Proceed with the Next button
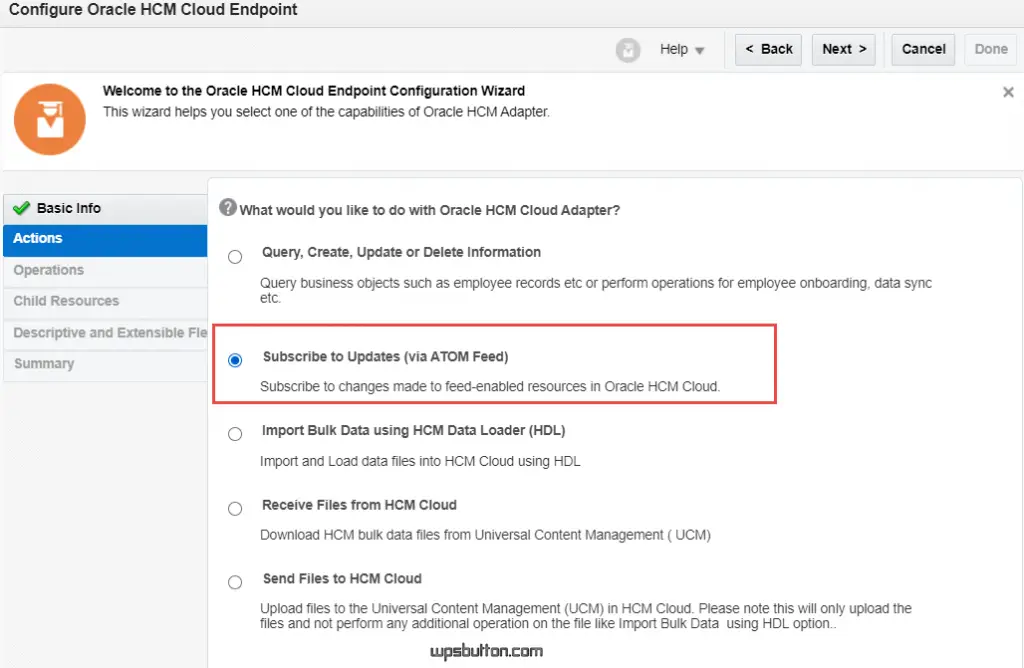 [843, 50]
